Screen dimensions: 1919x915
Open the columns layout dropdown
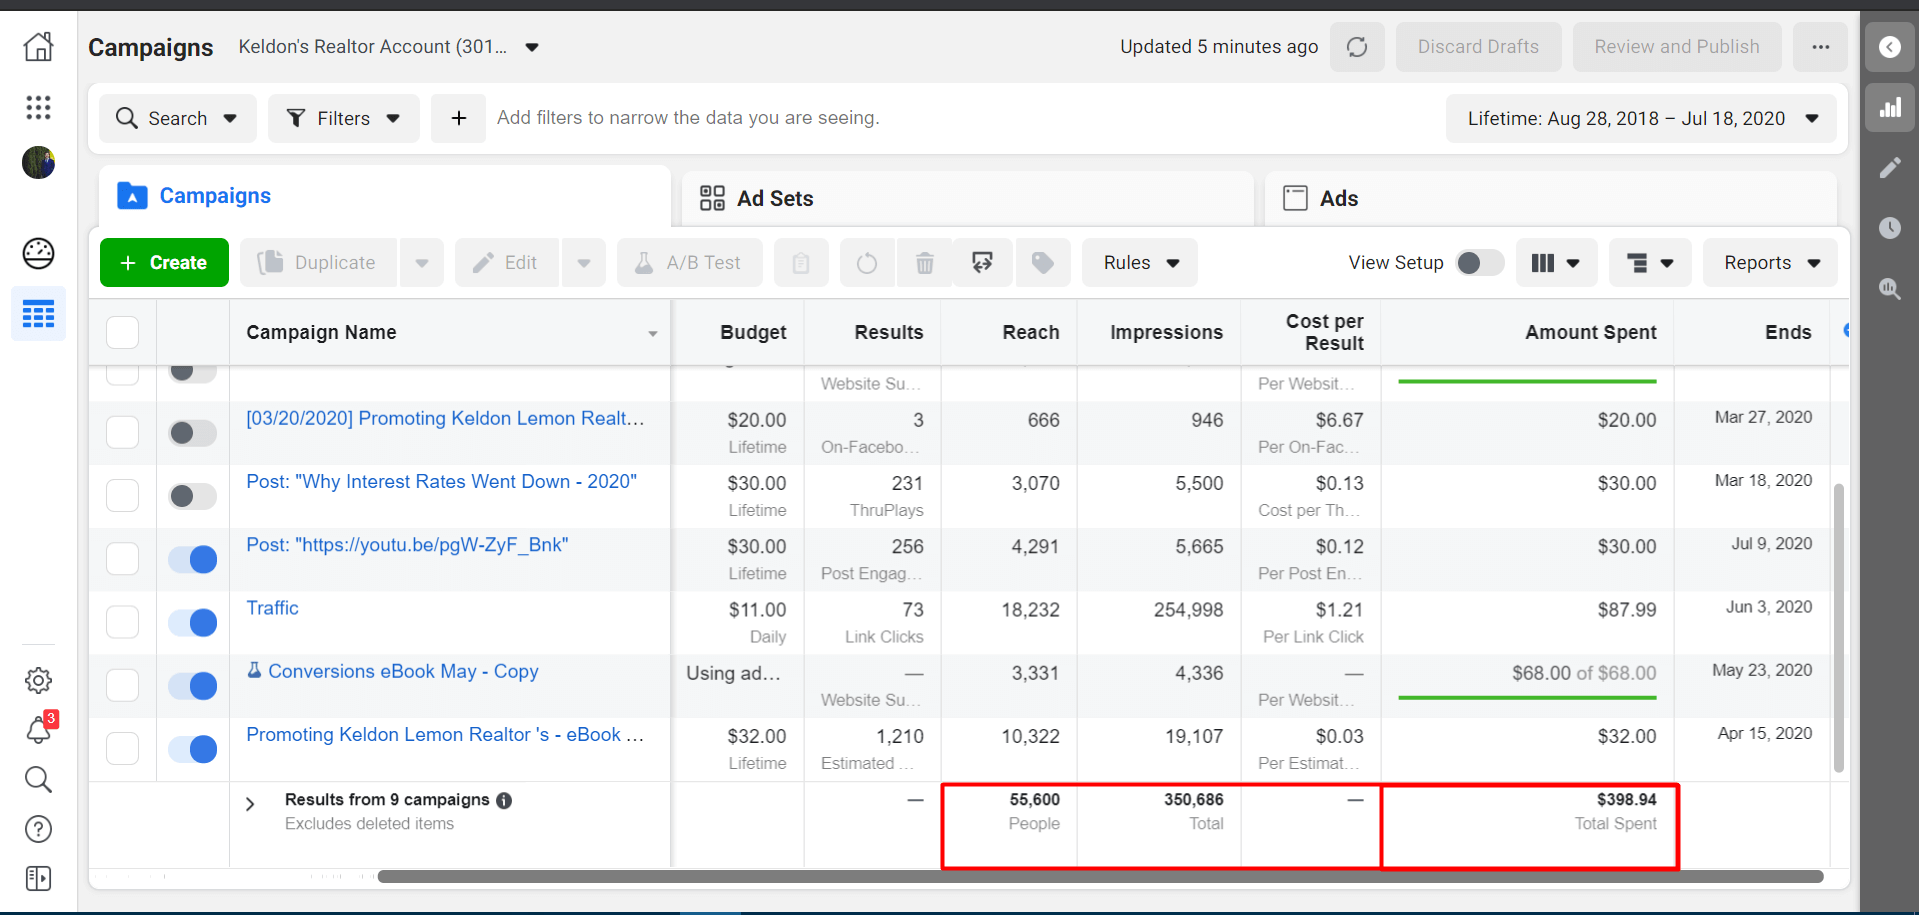[1556, 263]
